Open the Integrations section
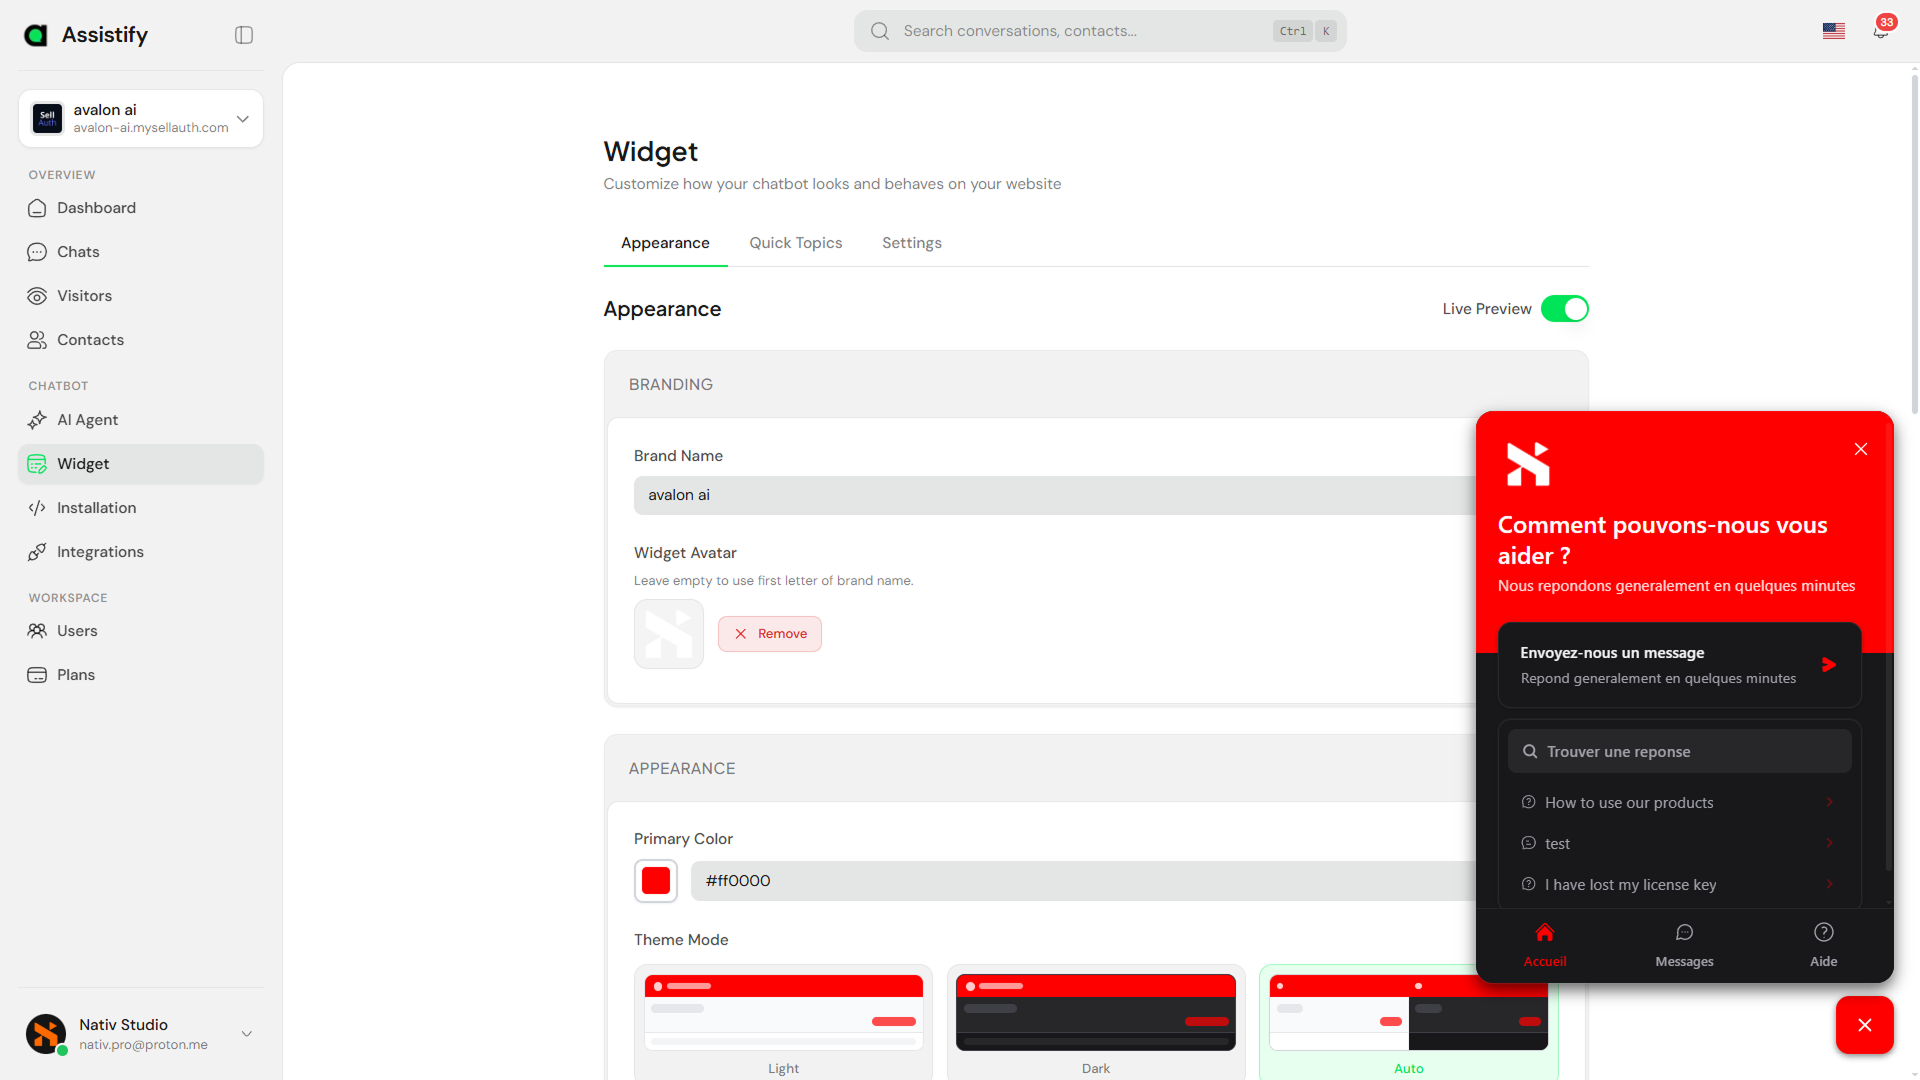Screen dimensions: 1920x1080 pos(100,552)
